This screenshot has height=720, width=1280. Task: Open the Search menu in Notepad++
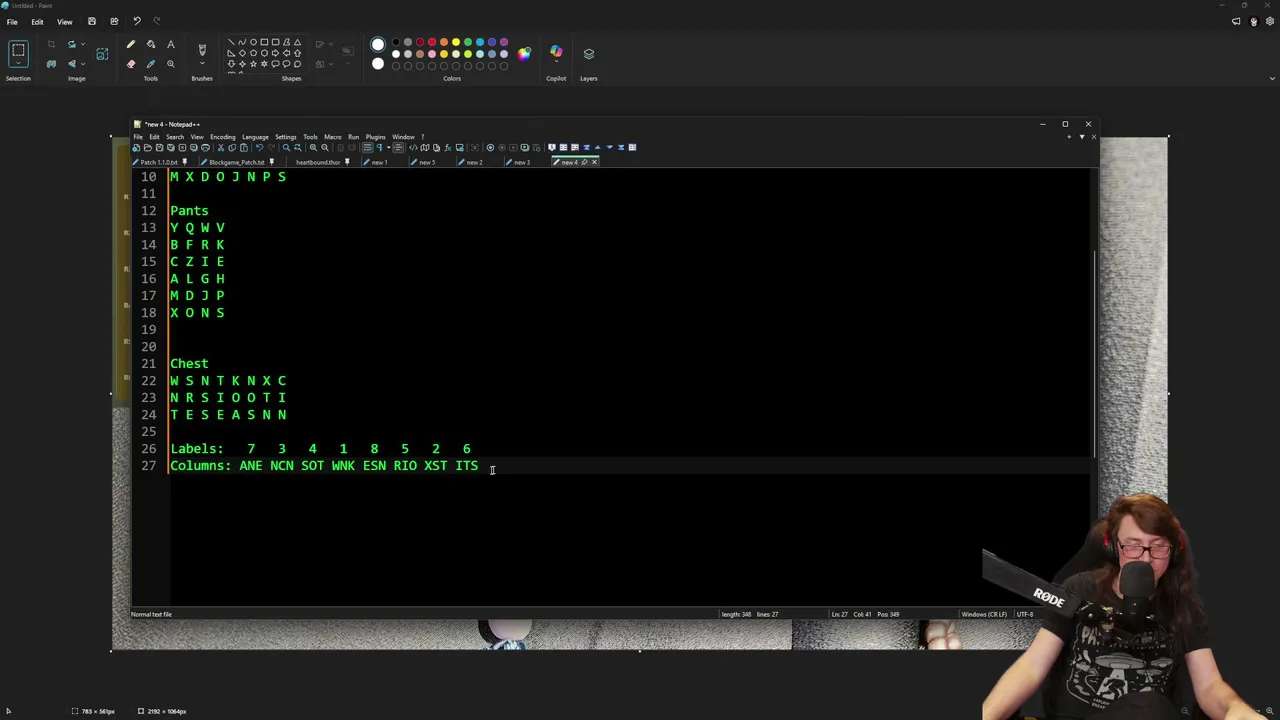tap(175, 137)
